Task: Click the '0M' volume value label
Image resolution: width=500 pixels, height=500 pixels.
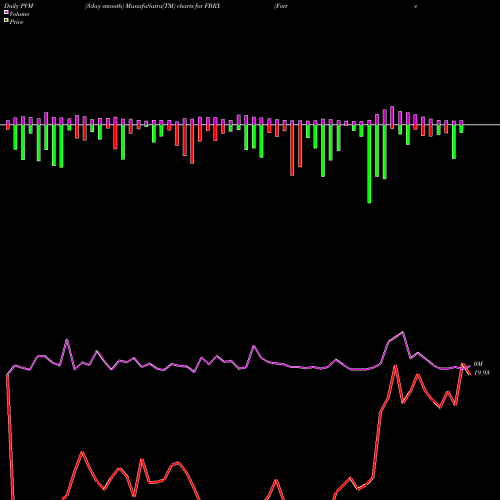Action: tap(478, 364)
